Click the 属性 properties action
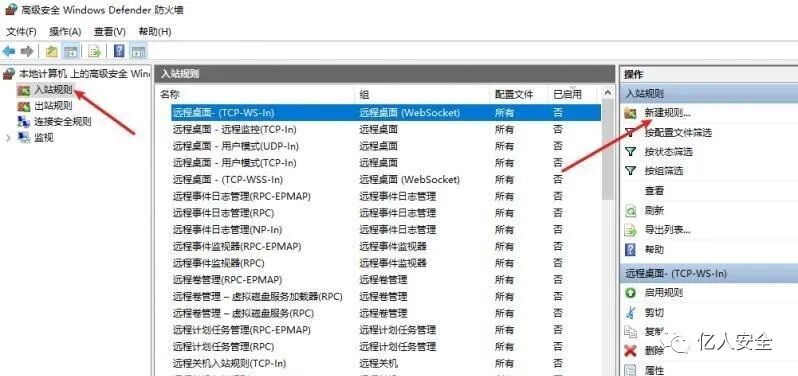The width and height of the screenshot is (798, 376). (654, 370)
